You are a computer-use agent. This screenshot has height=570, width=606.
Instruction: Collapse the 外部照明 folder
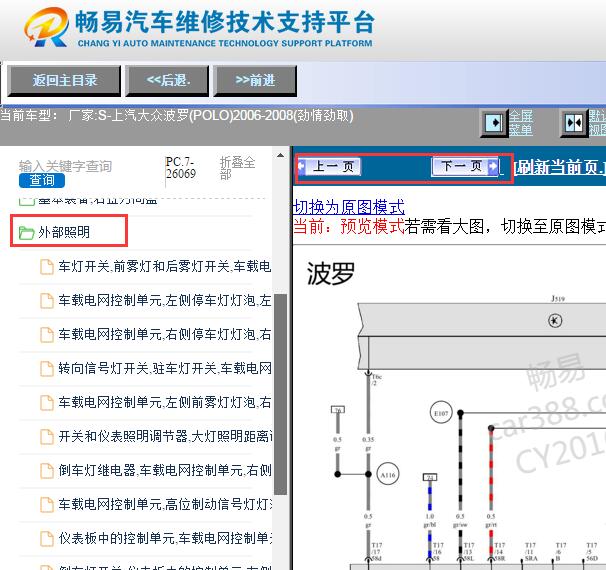point(64,232)
